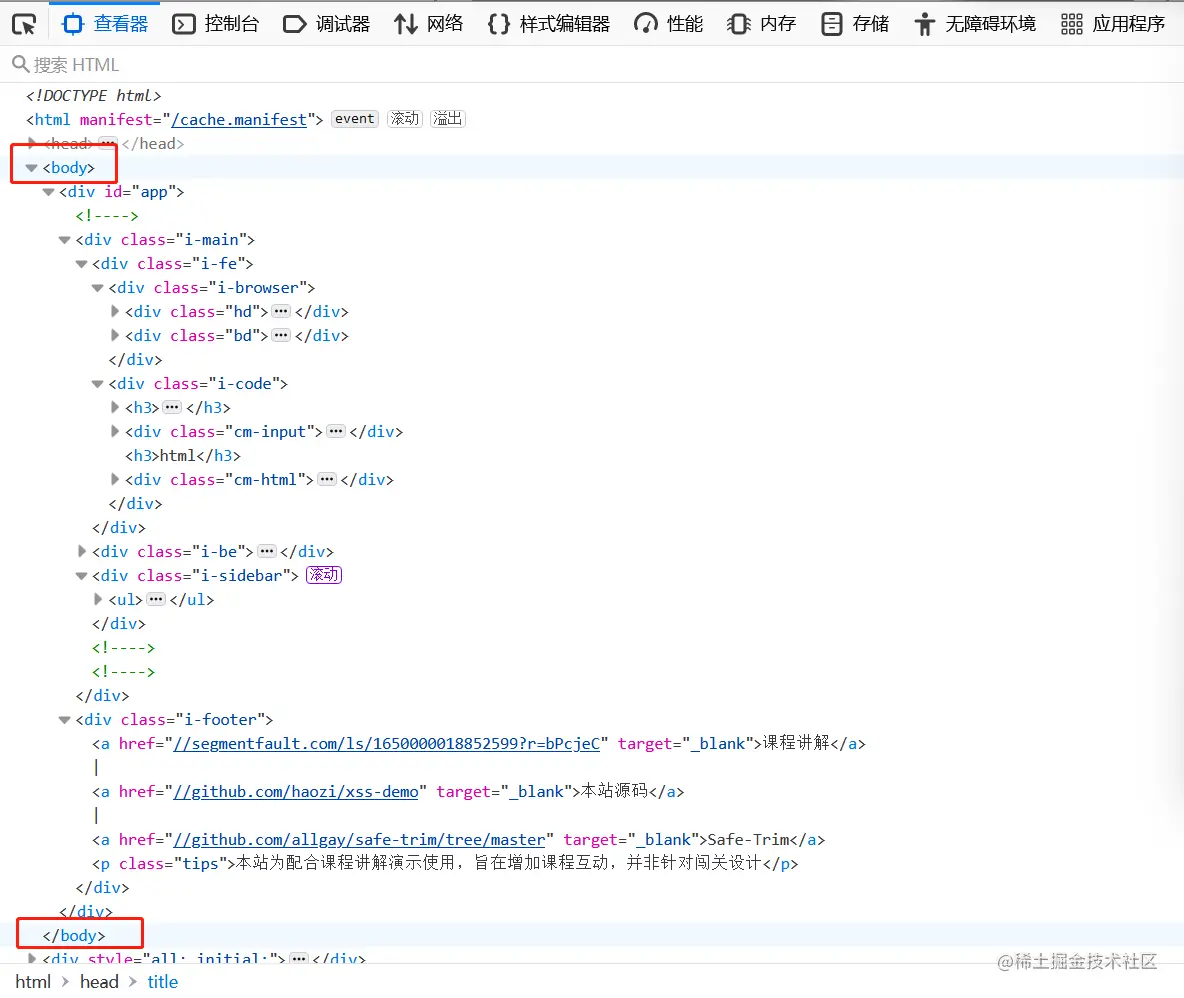
Task: Toggle the 滚动 badge on i-sidebar div
Action: [x=323, y=575]
